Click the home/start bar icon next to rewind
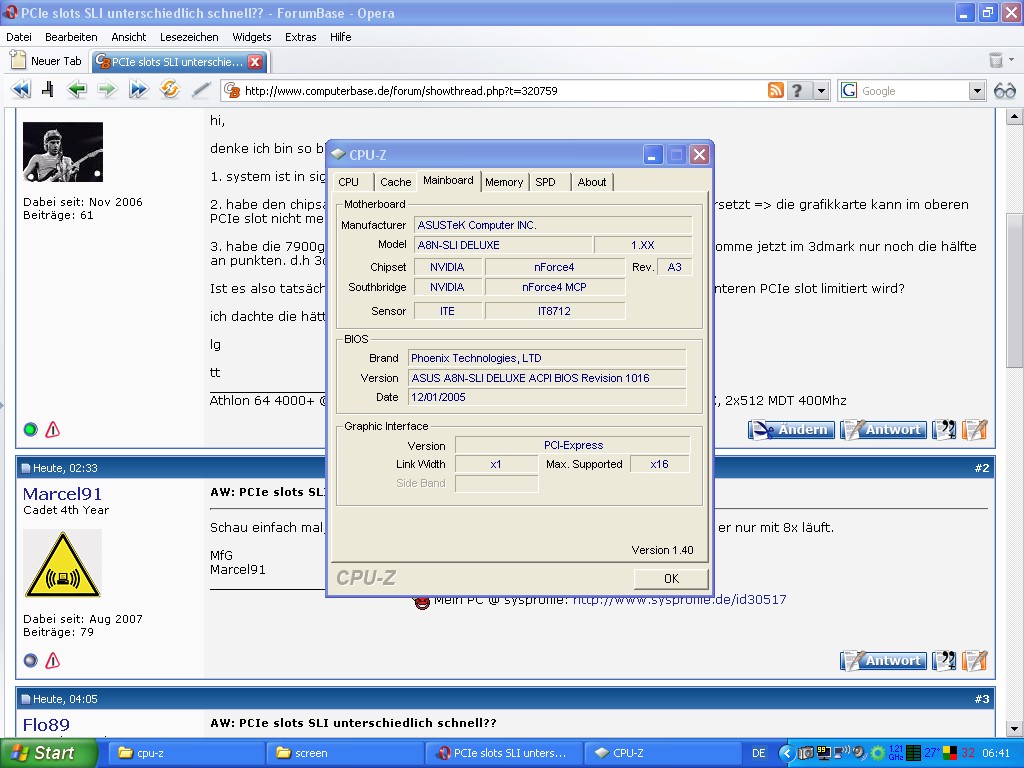 click(x=48, y=89)
